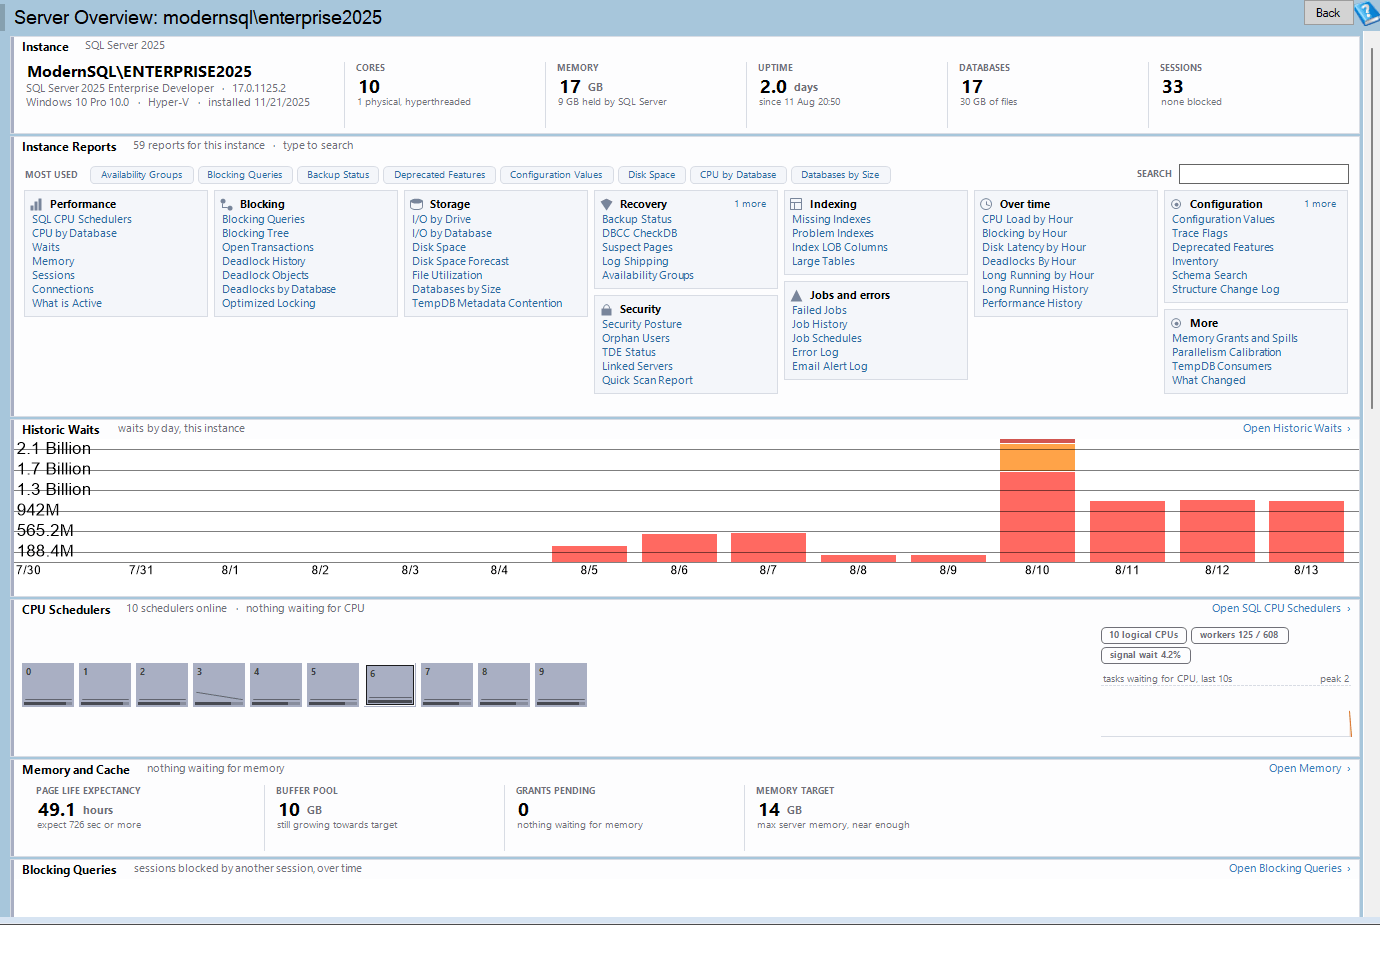Open What is Active report
Viewport: 1380px width, 976px height.
pyautogui.click(x=67, y=303)
